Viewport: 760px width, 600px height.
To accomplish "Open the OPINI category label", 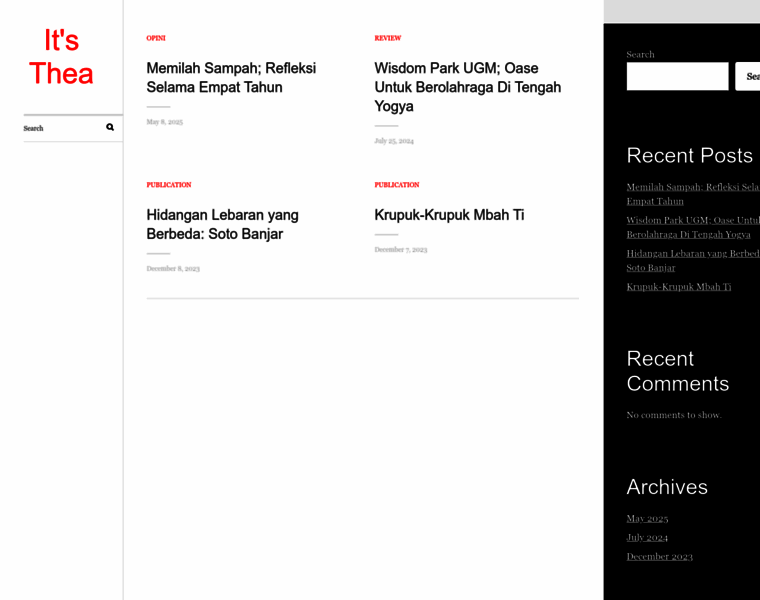I will coord(156,38).
